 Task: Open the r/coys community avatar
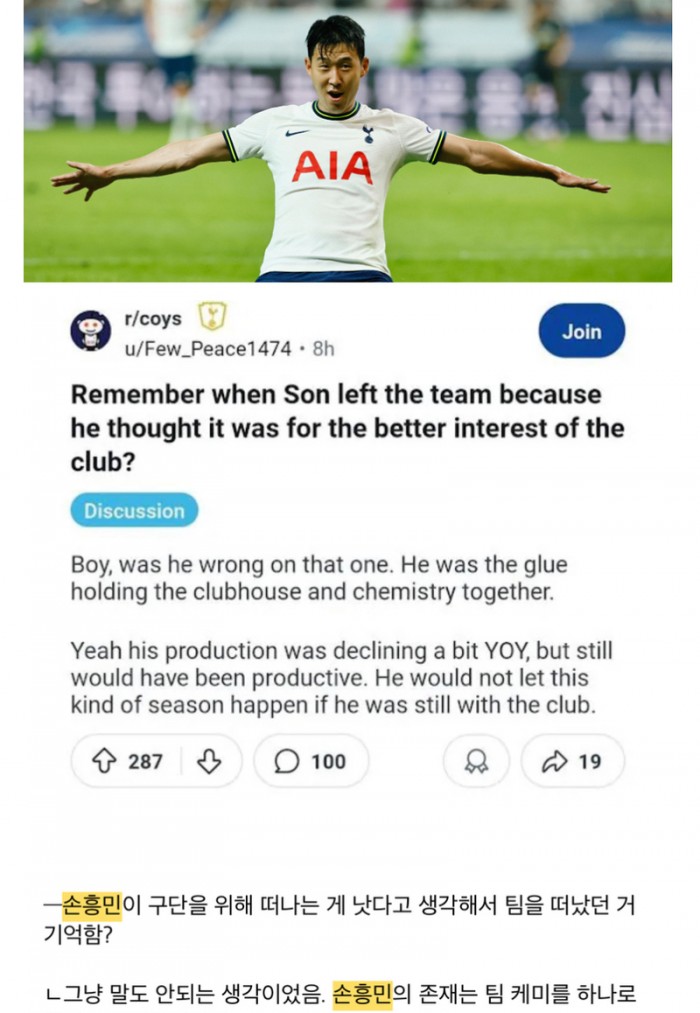pyautogui.click(x=91, y=331)
